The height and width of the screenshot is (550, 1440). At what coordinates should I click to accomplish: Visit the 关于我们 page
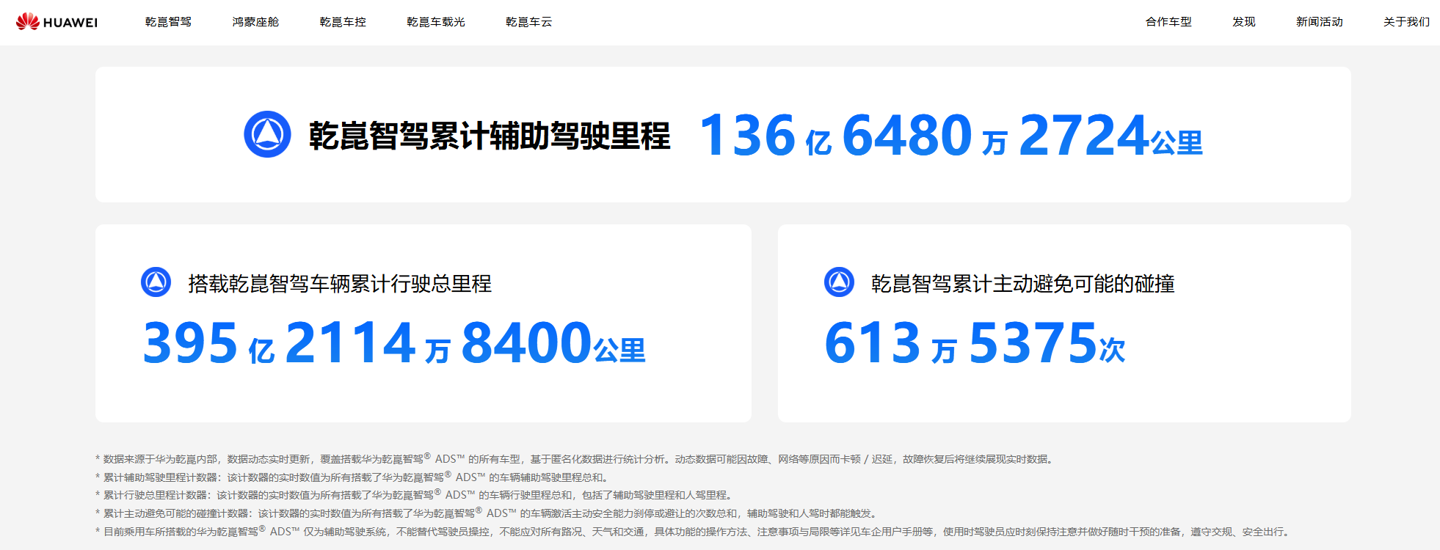(1407, 22)
